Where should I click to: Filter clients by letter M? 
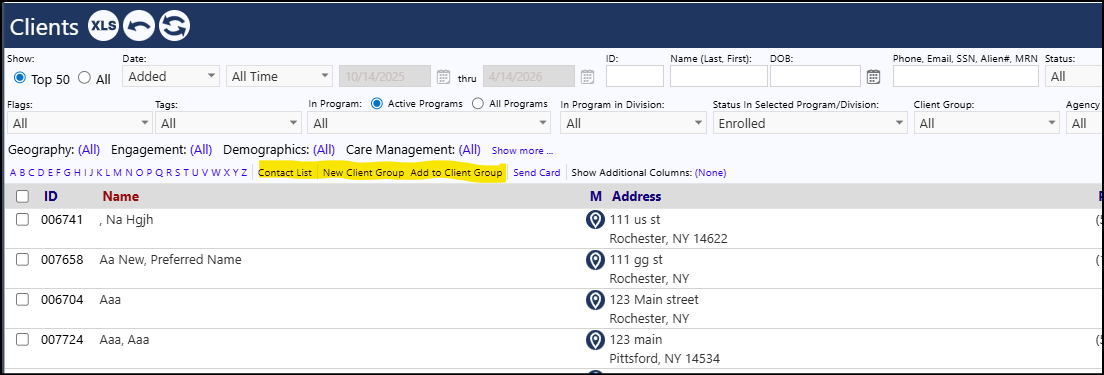(x=118, y=172)
